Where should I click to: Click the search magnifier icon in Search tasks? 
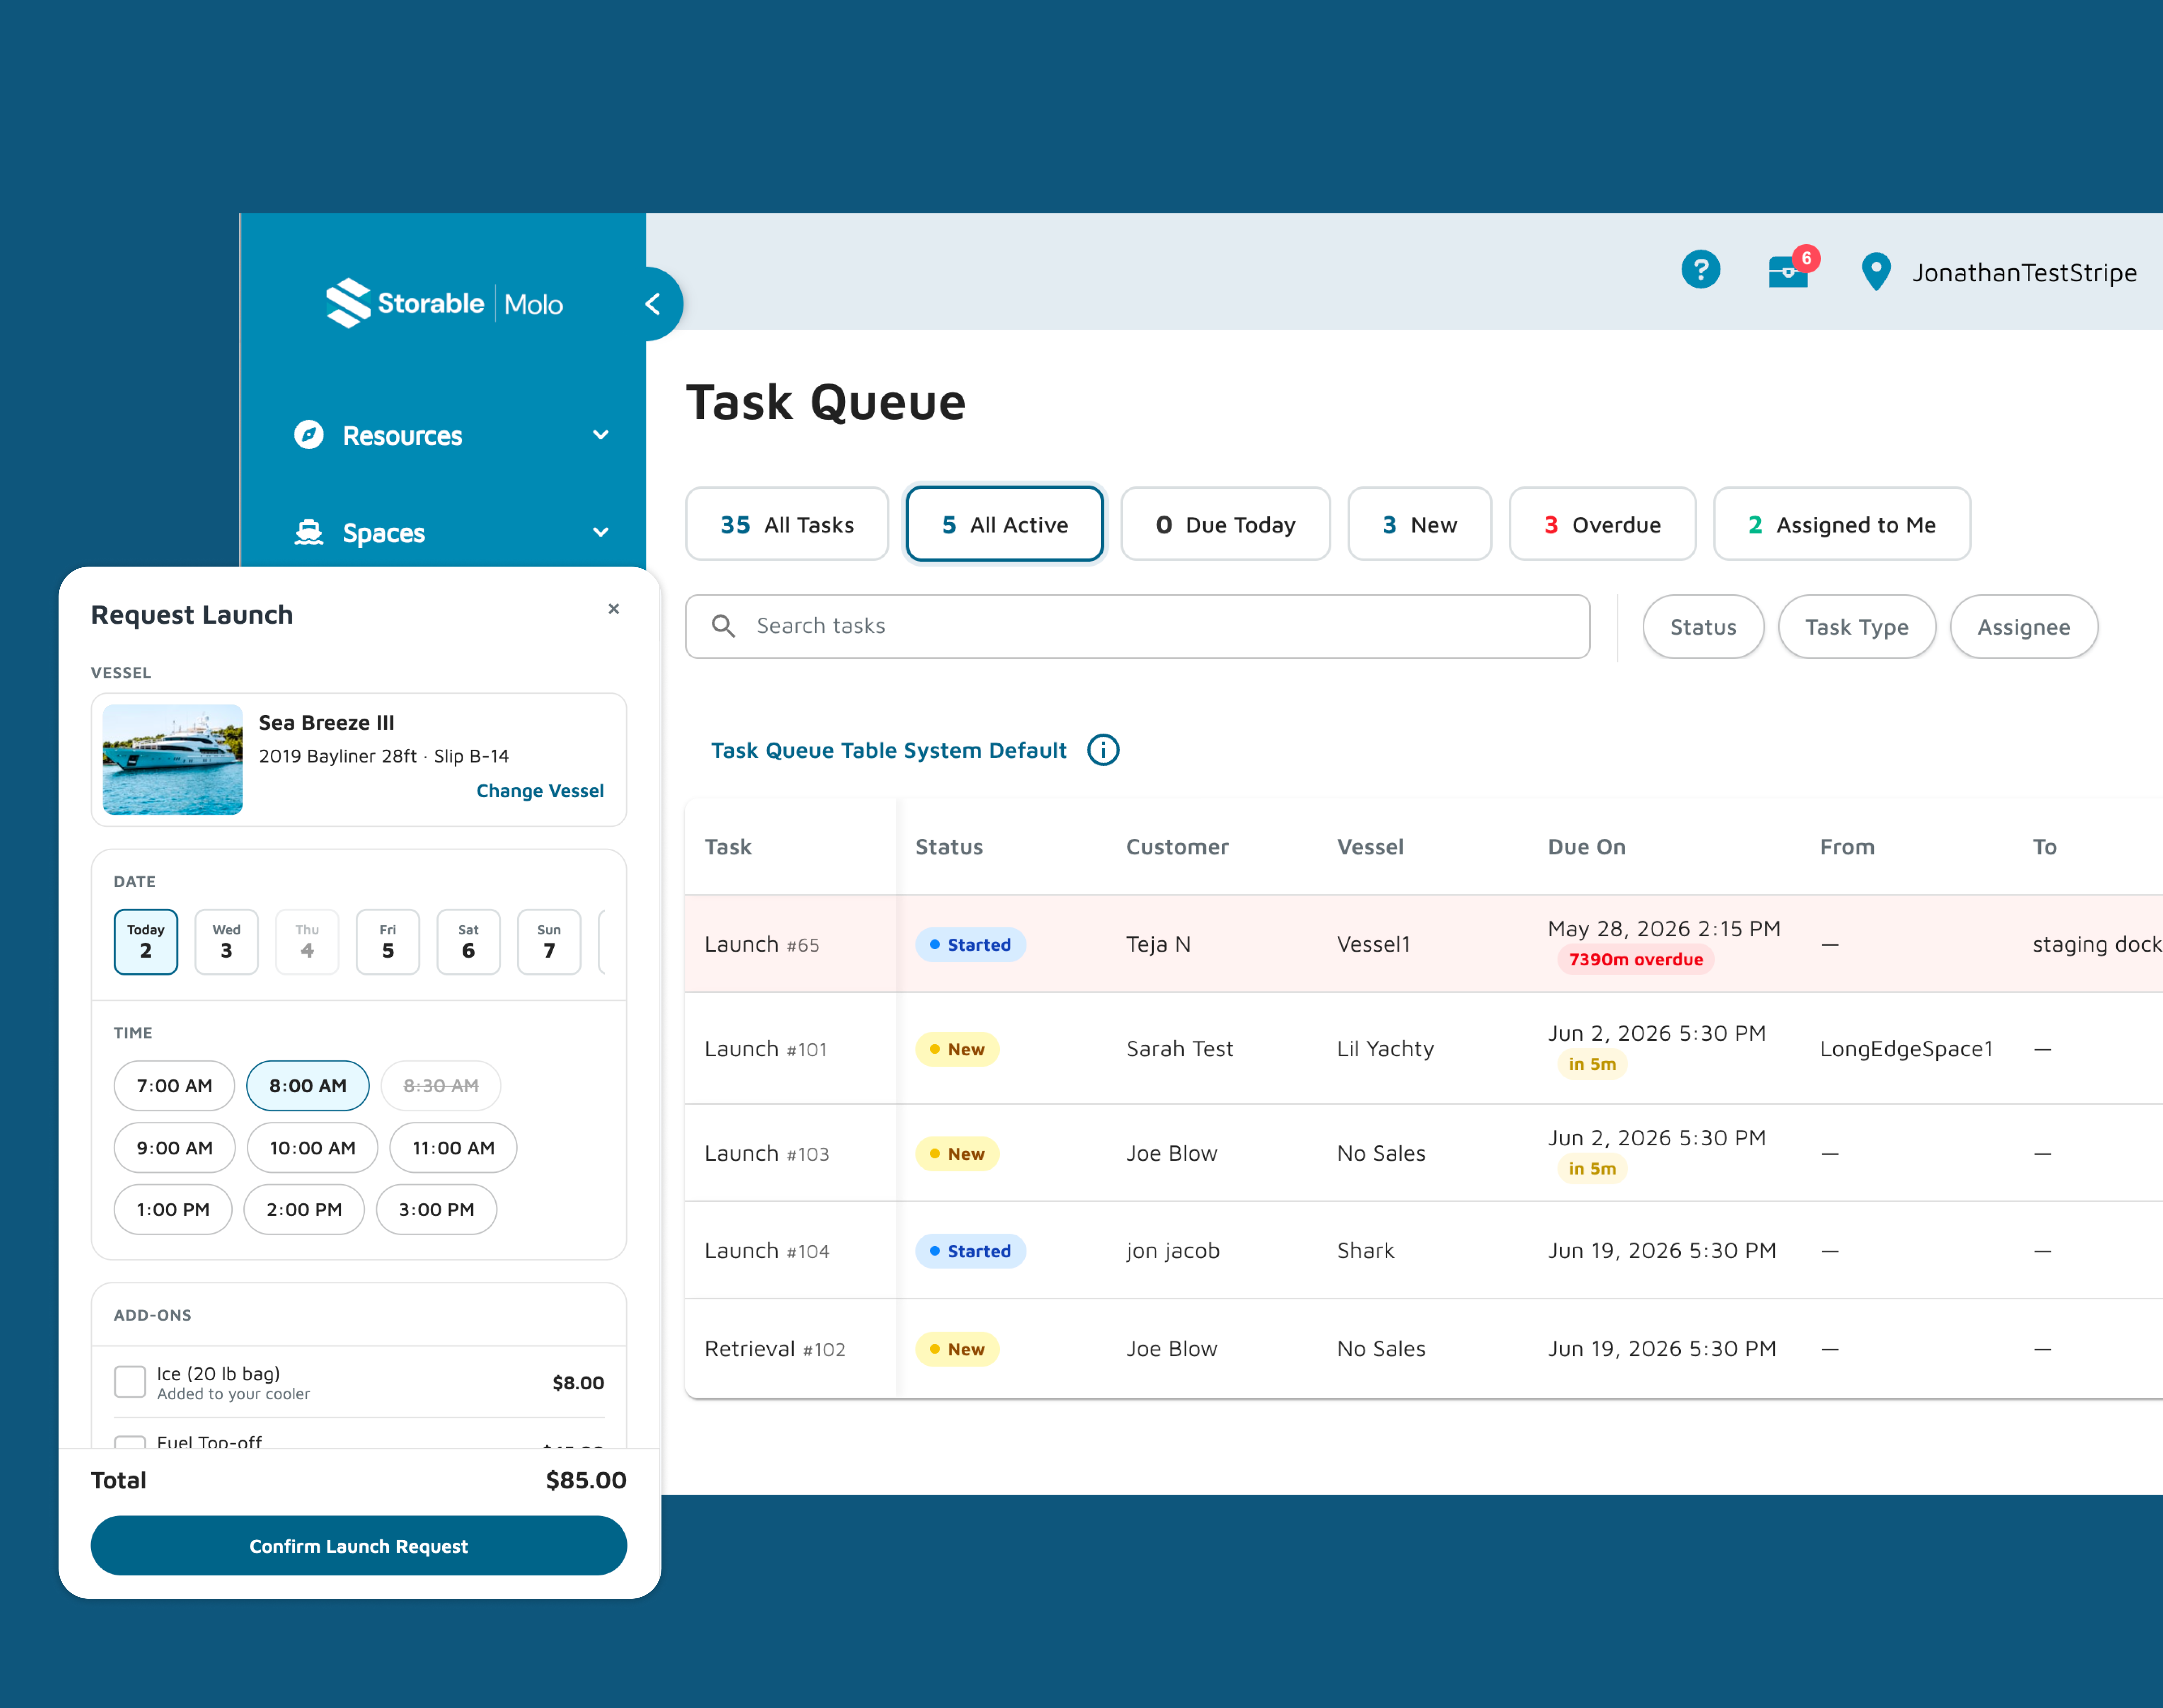click(724, 626)
